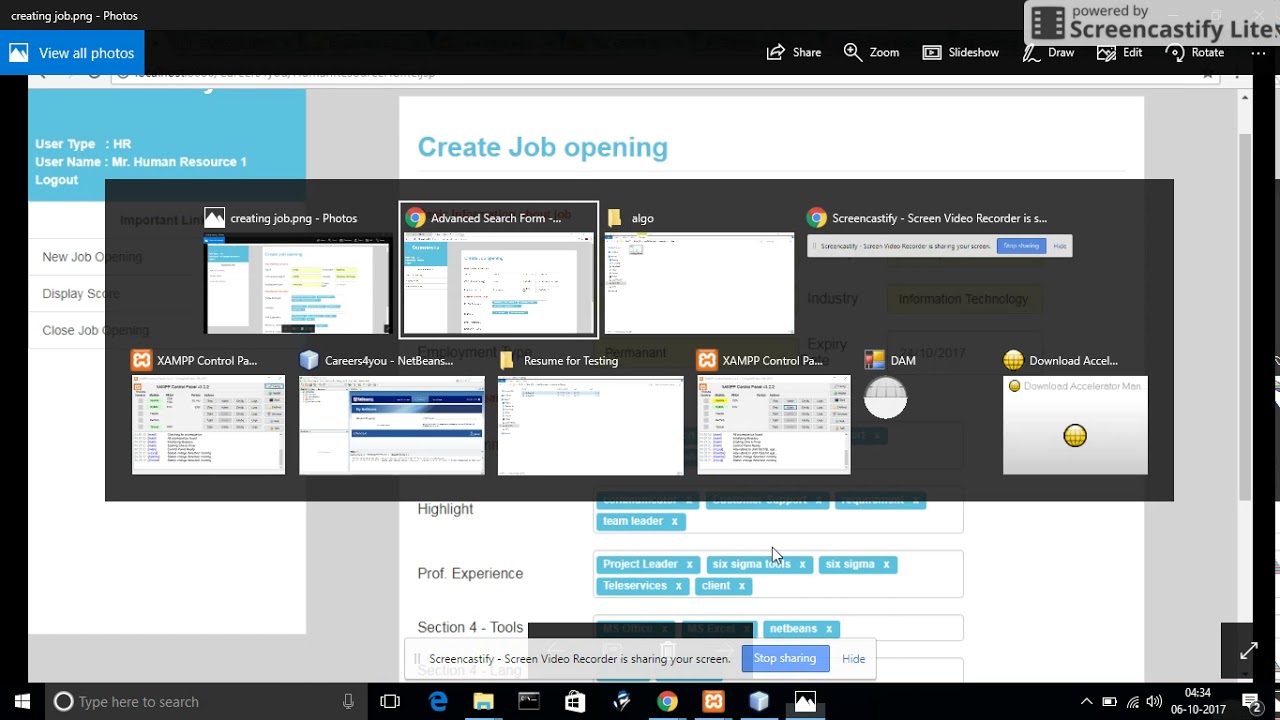Open the Wi-Fi network icon in tray
This screenshot has height=720, width=1280.
1133,701
